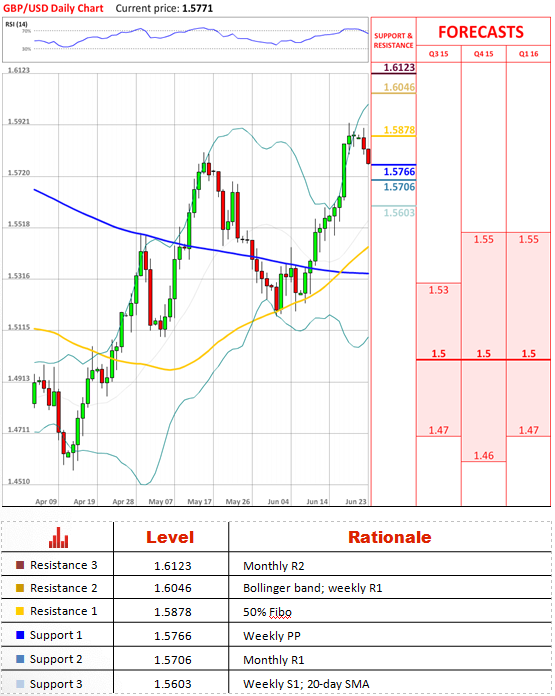Viewport: 555px width, 696px height.
Task: Click the 1.46 forecast value in Q4 15
Action: click(x=484, y=455)
